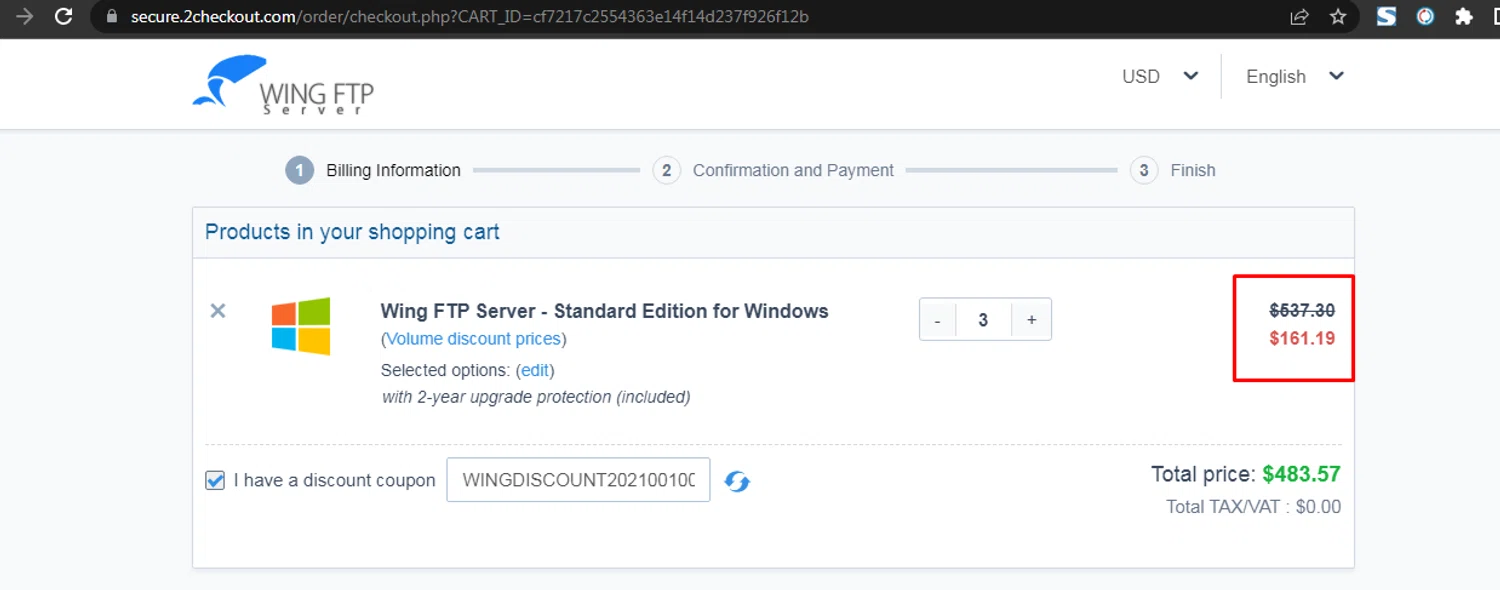Click the Total TAX/VAT $0.00 text
The image size is (1500, 590).
point(1253,507)
